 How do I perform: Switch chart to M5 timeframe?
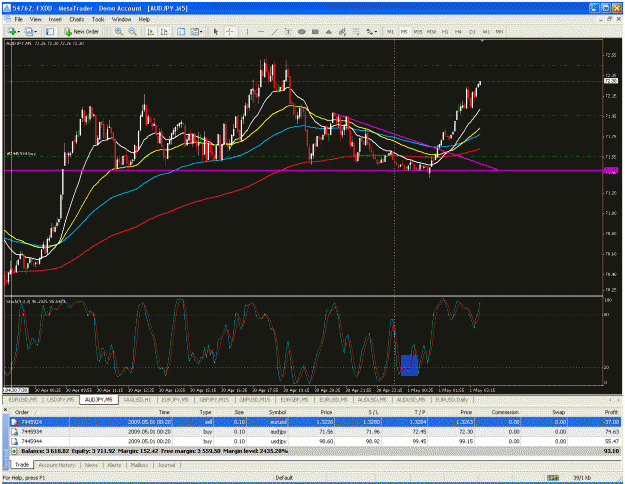click(404, 31)
